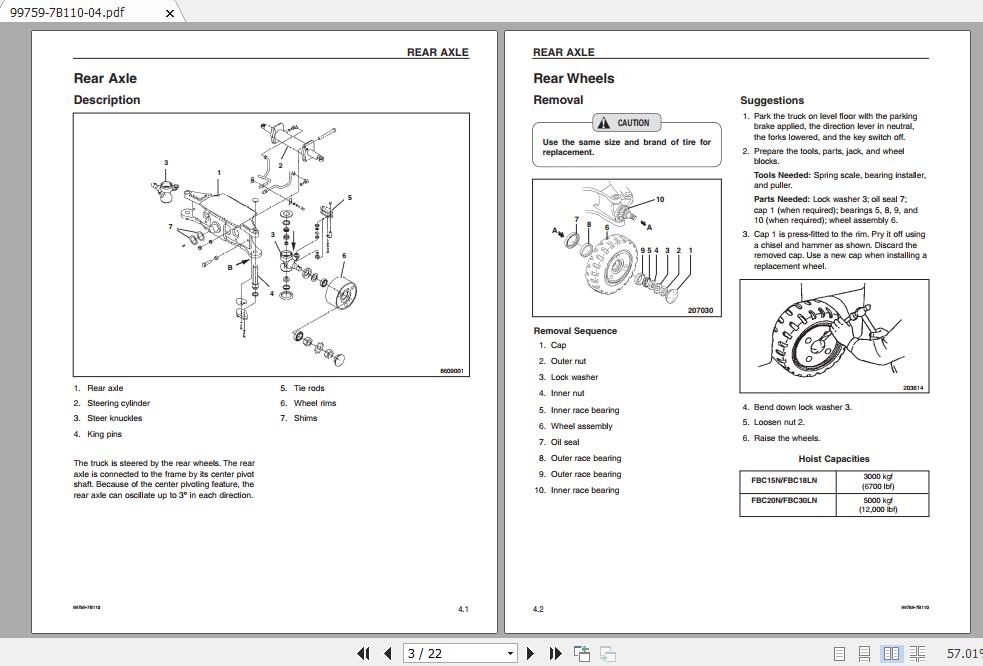Viewport: 983px width, 666px height.
Task: Jump to the first page with double-arrow icon
Action: pos(365,653)
